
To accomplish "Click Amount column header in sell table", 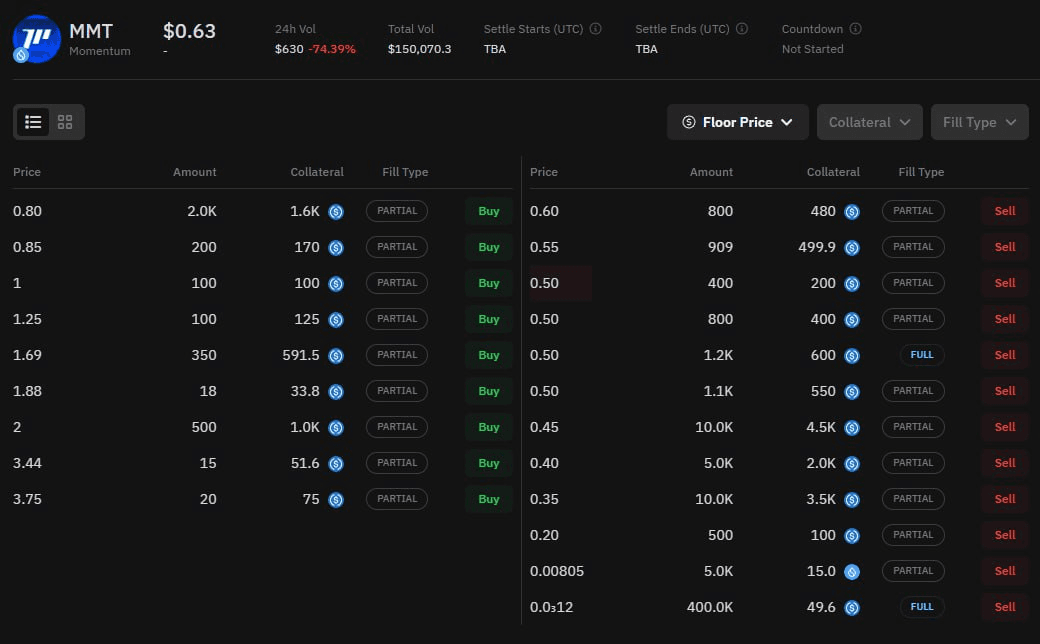I will click(x=711, y=172).
